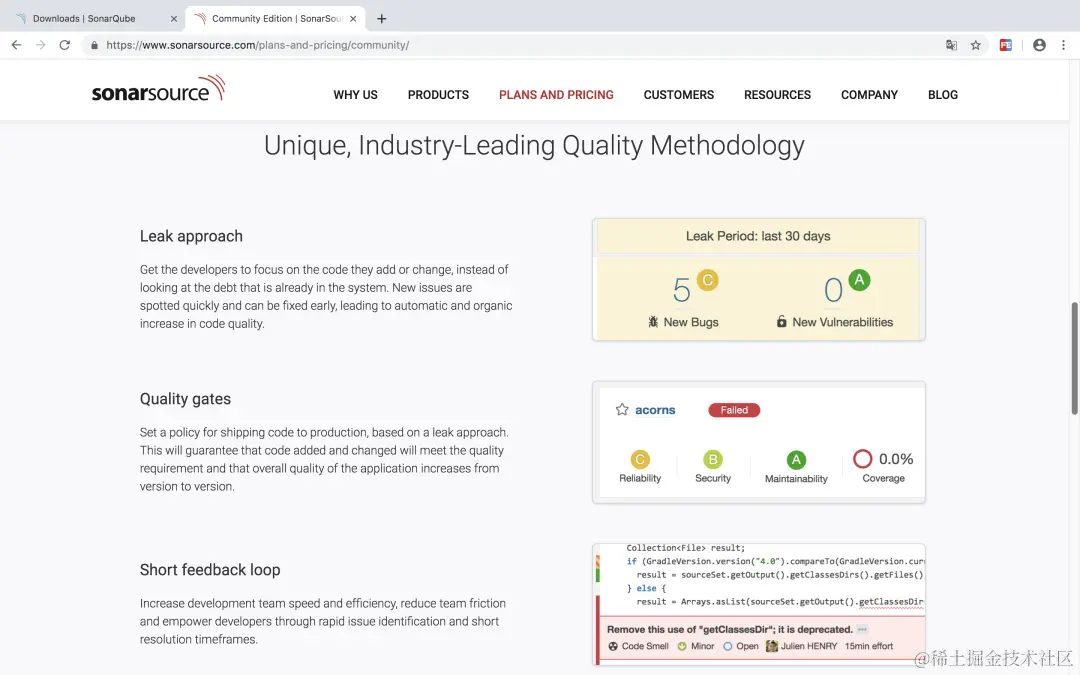Click the bug icon beside New Bugs

(x=653, y=322)
